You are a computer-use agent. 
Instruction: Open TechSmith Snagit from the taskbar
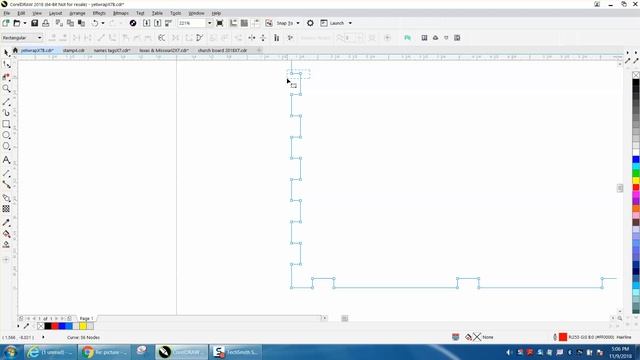[236, 352]
